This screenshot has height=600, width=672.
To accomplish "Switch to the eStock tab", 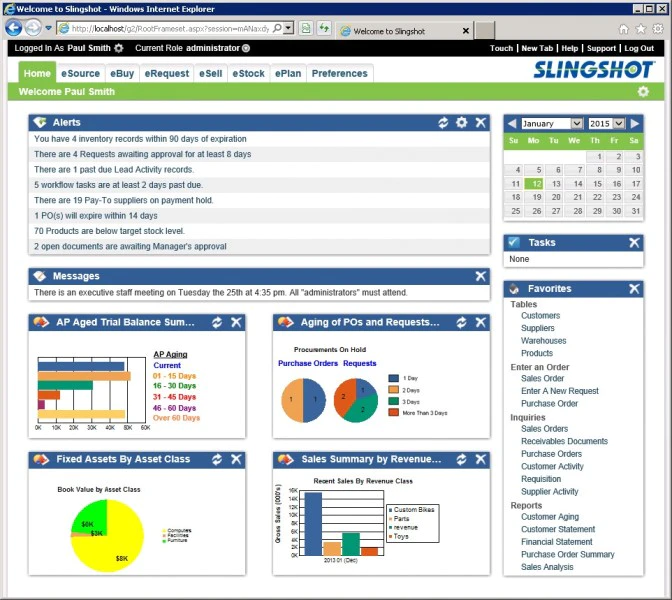I will (x=249, y=74).
